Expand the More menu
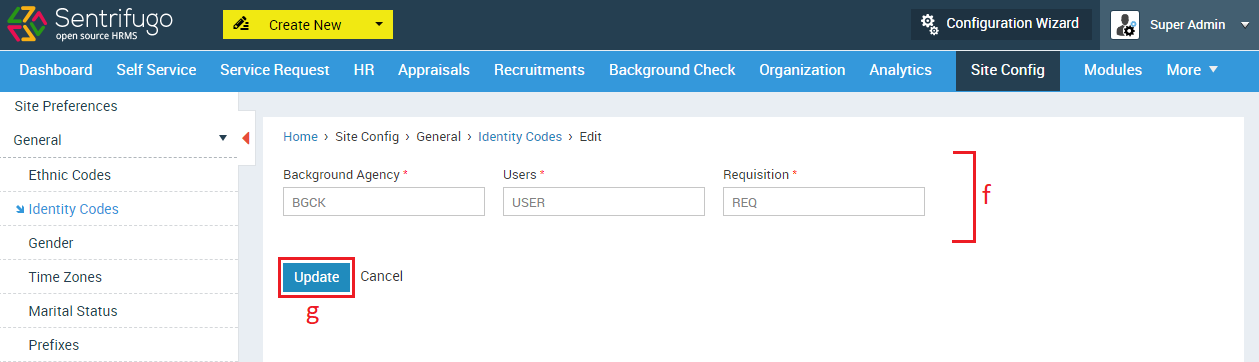 [x=1192, y=70]
